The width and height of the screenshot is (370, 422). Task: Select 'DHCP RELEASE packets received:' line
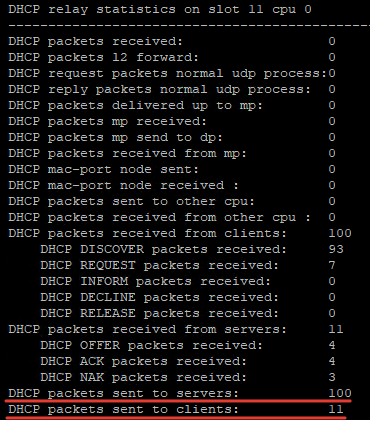[x=188, y=313]
